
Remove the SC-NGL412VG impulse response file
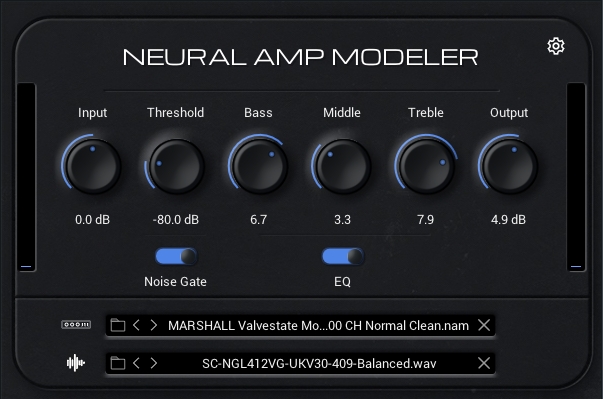click(x=484, y=363)
